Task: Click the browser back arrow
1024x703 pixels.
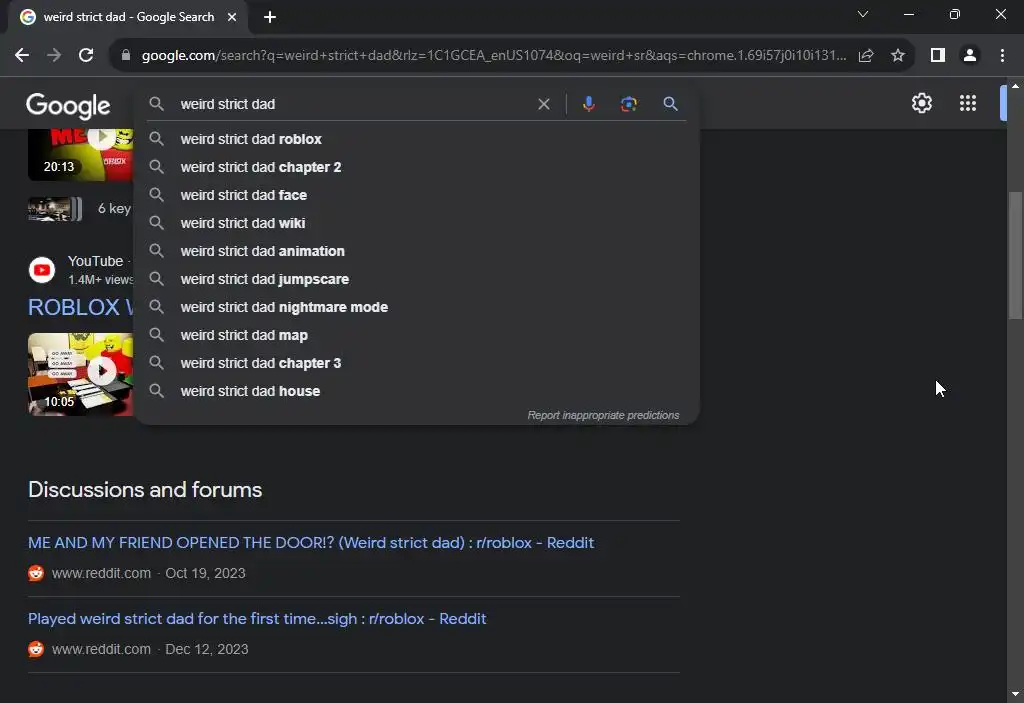Action: pos(22,56)
